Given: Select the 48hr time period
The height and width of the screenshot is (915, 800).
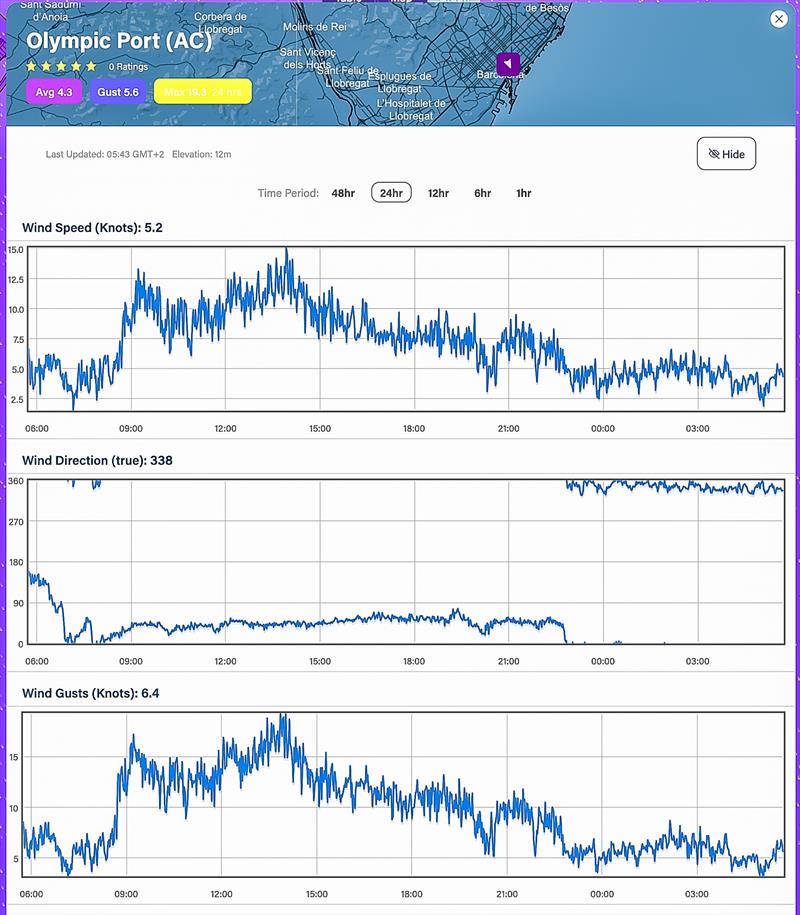Looking at the screenshot, I should (343, 193).
